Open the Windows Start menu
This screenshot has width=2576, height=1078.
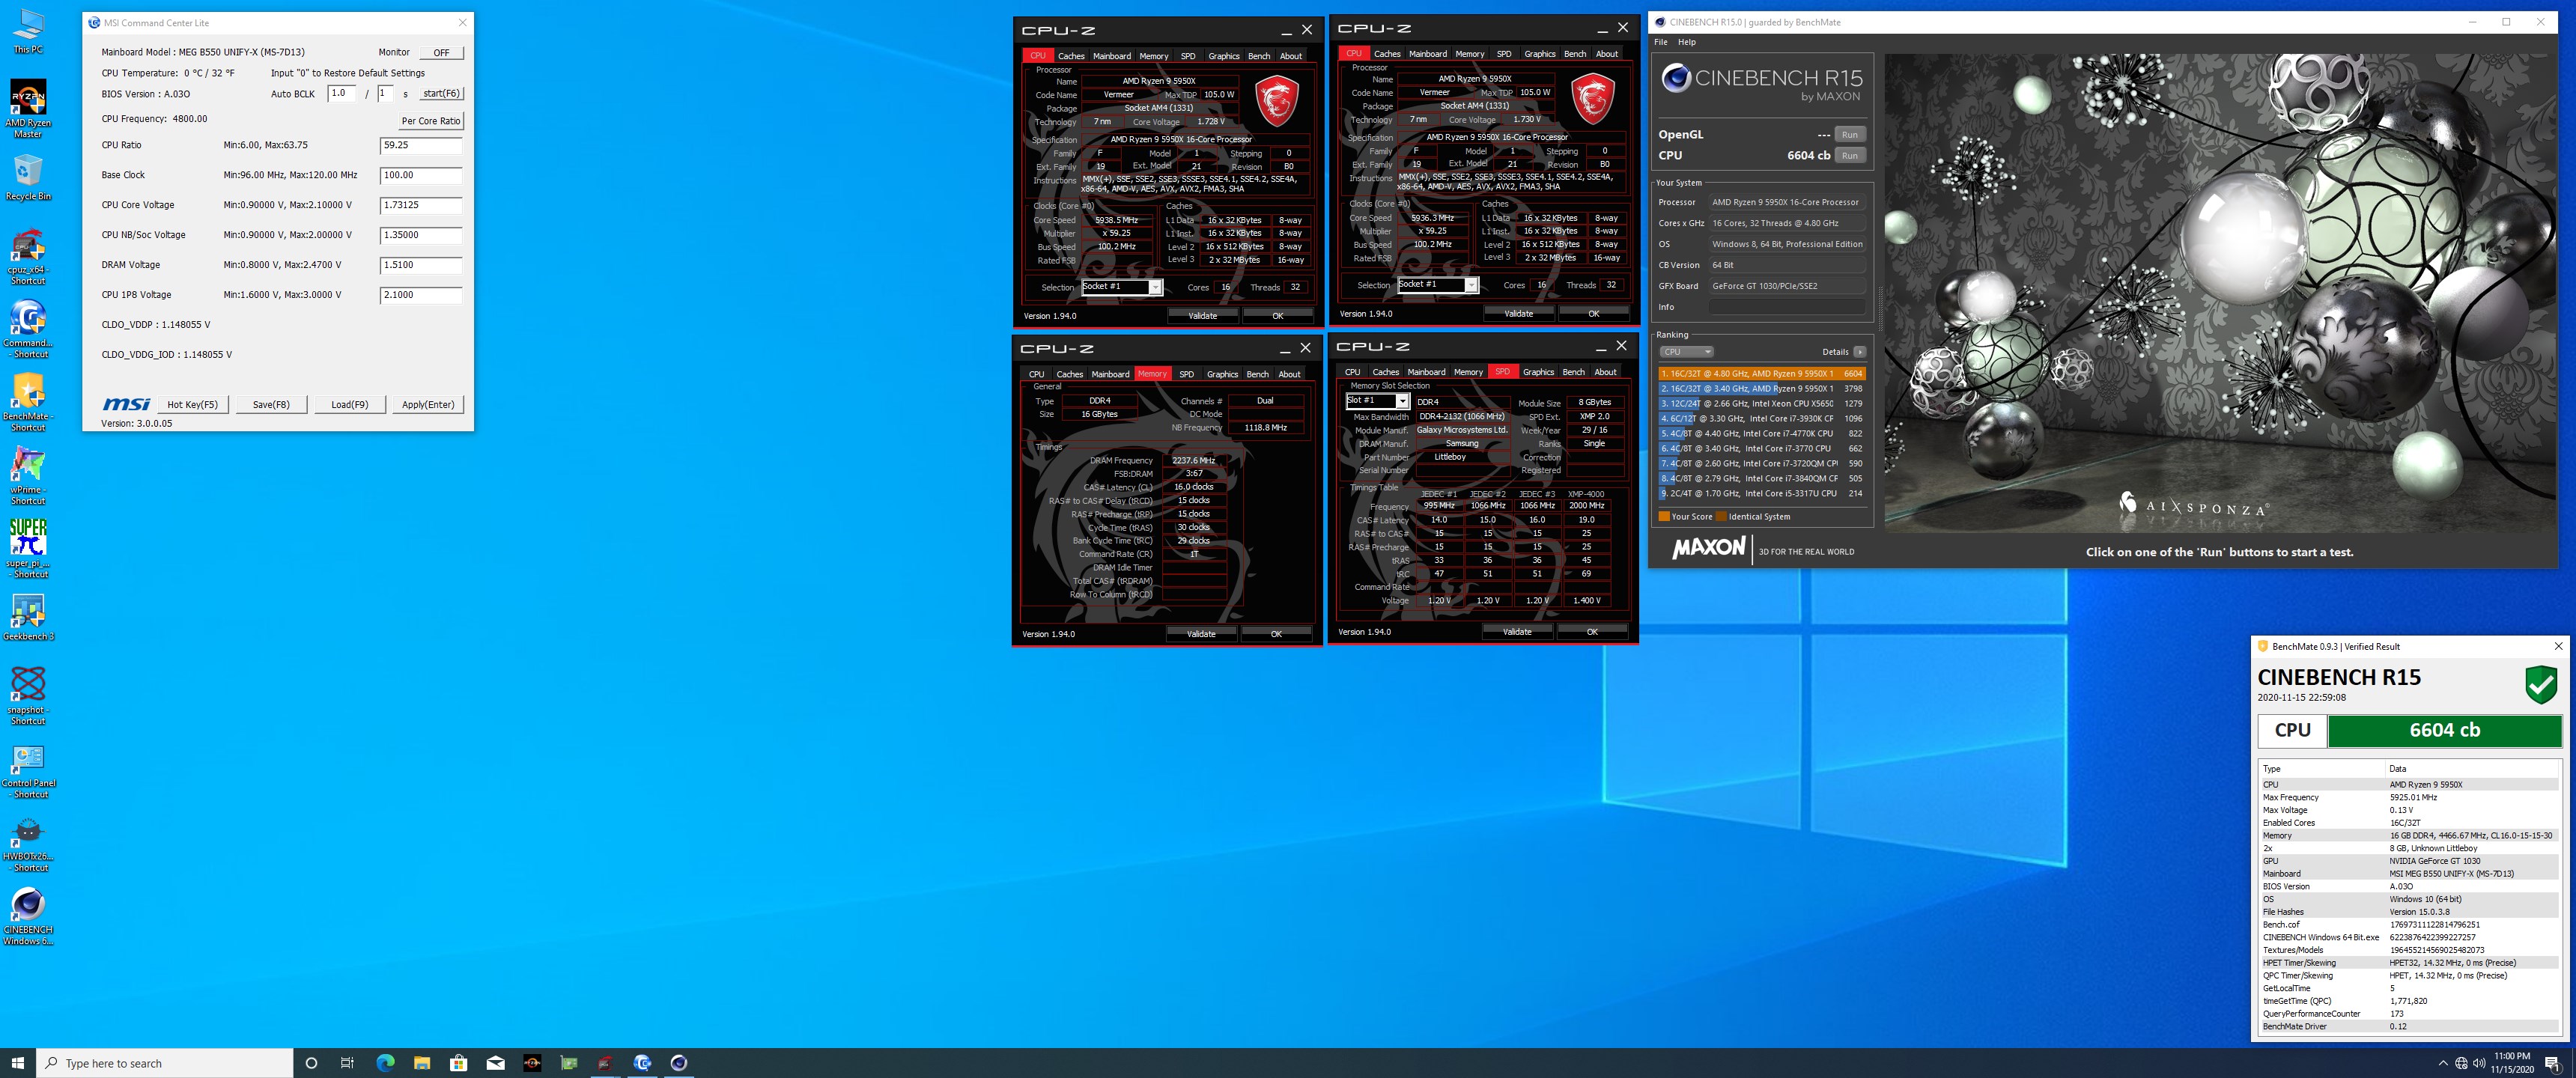pyautogui.click(x=17, y=1062)
